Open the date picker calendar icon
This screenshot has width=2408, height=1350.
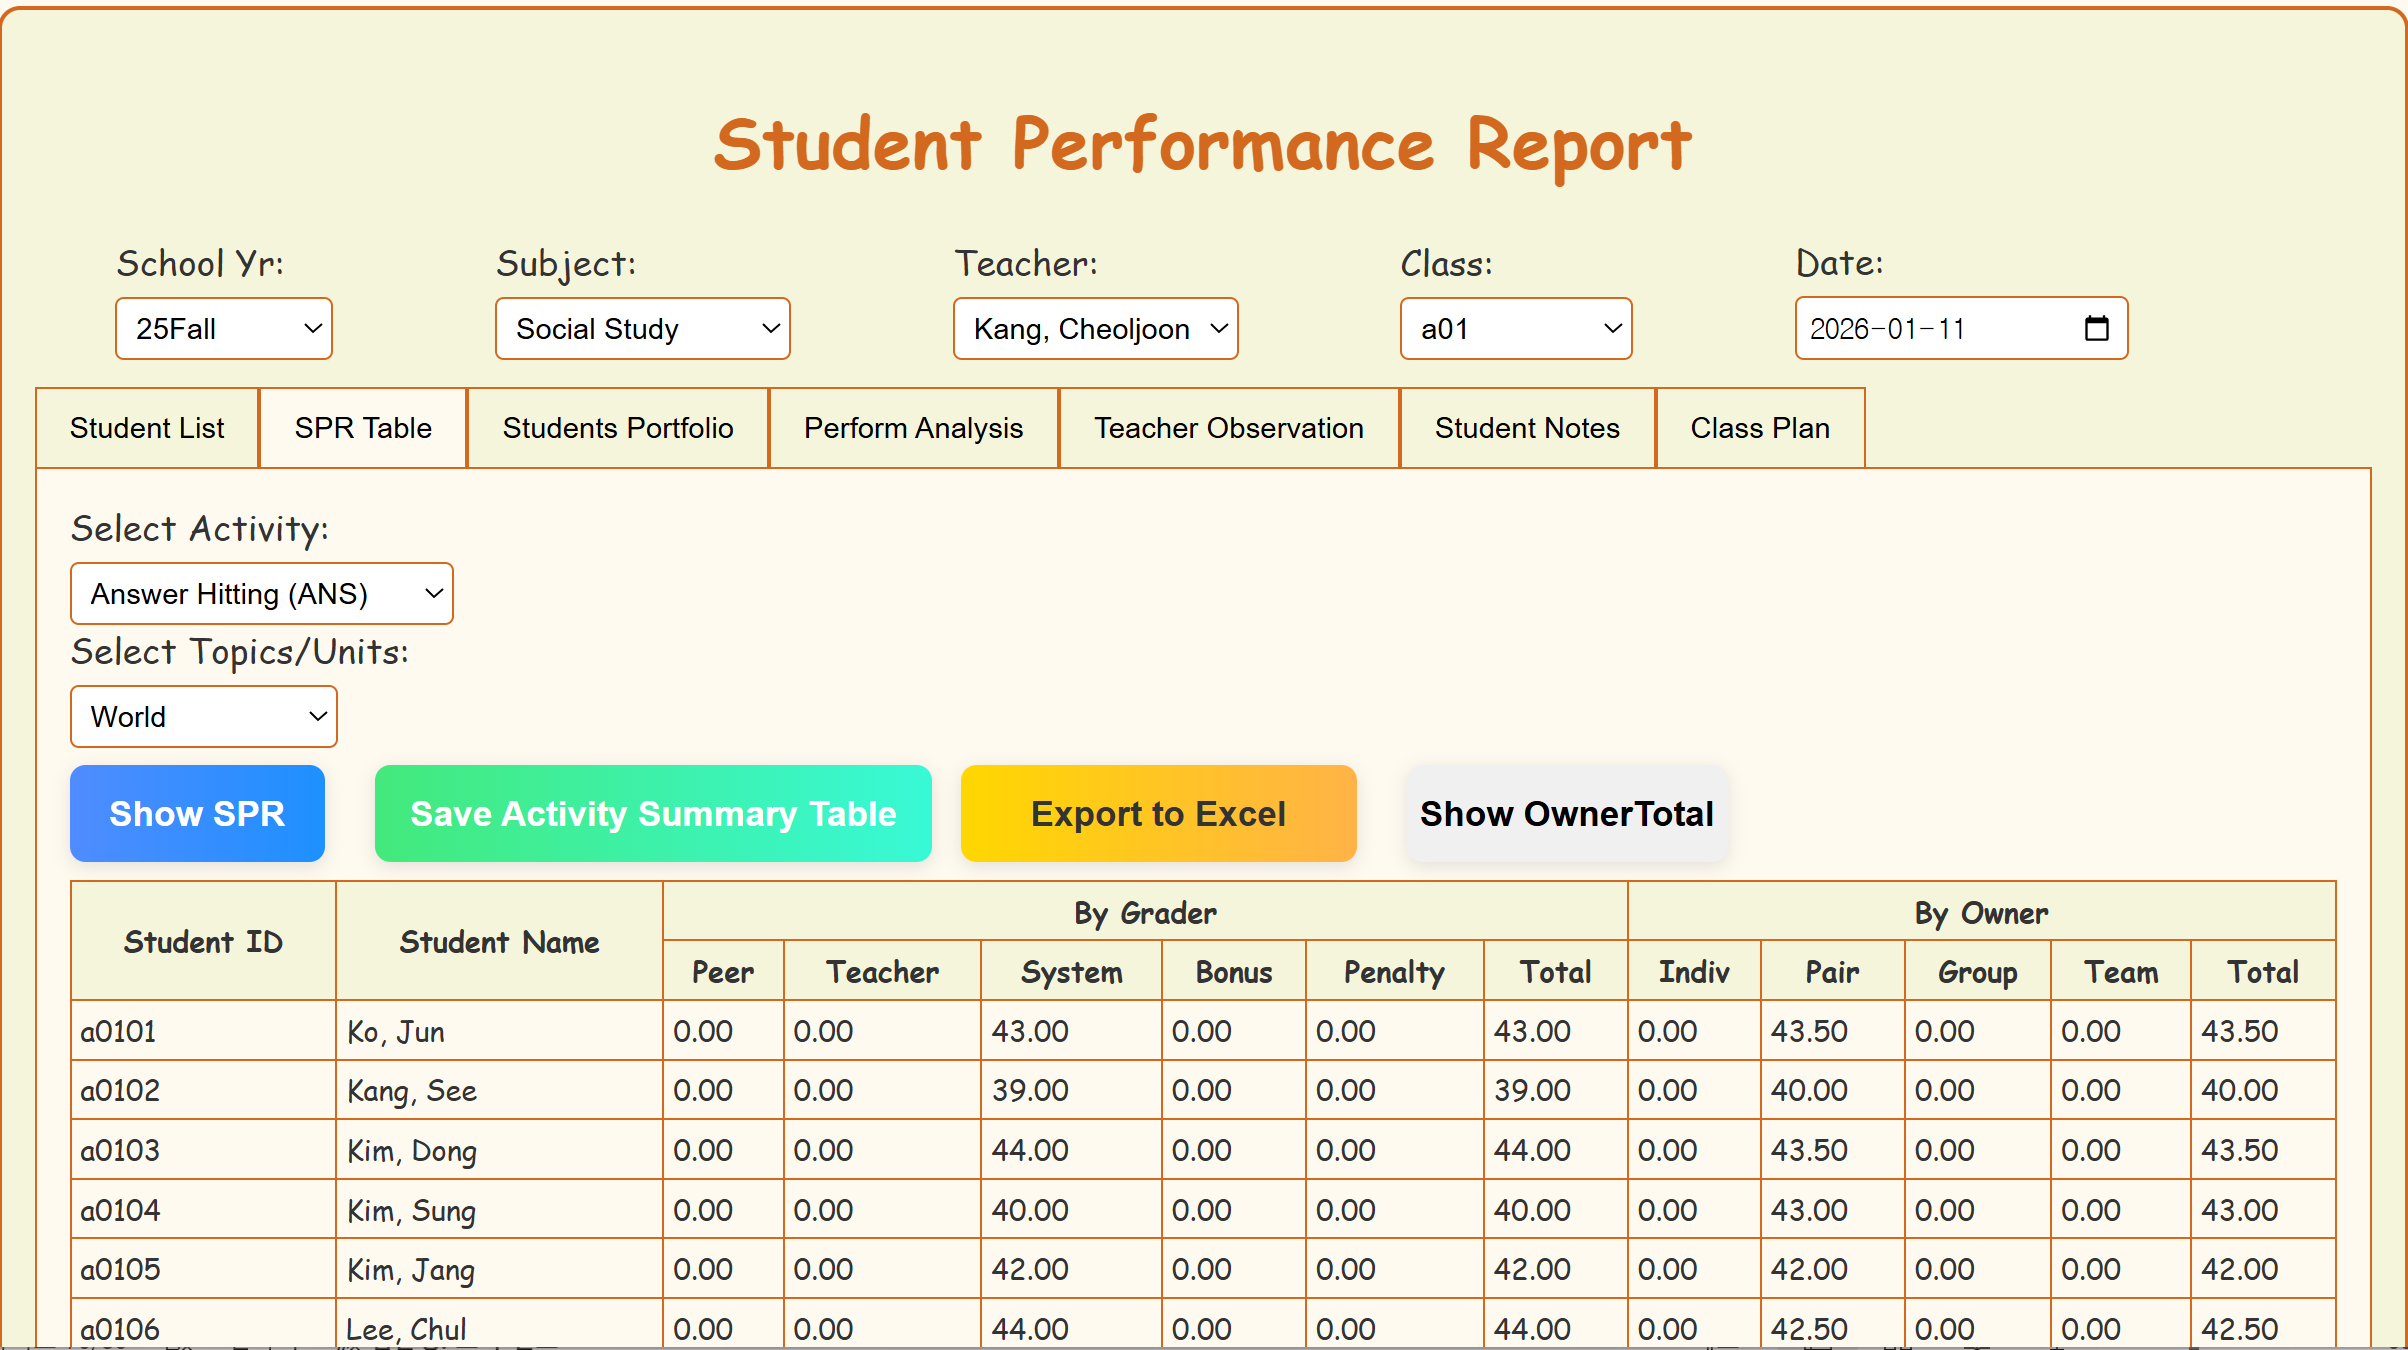tap(2096, 328)
